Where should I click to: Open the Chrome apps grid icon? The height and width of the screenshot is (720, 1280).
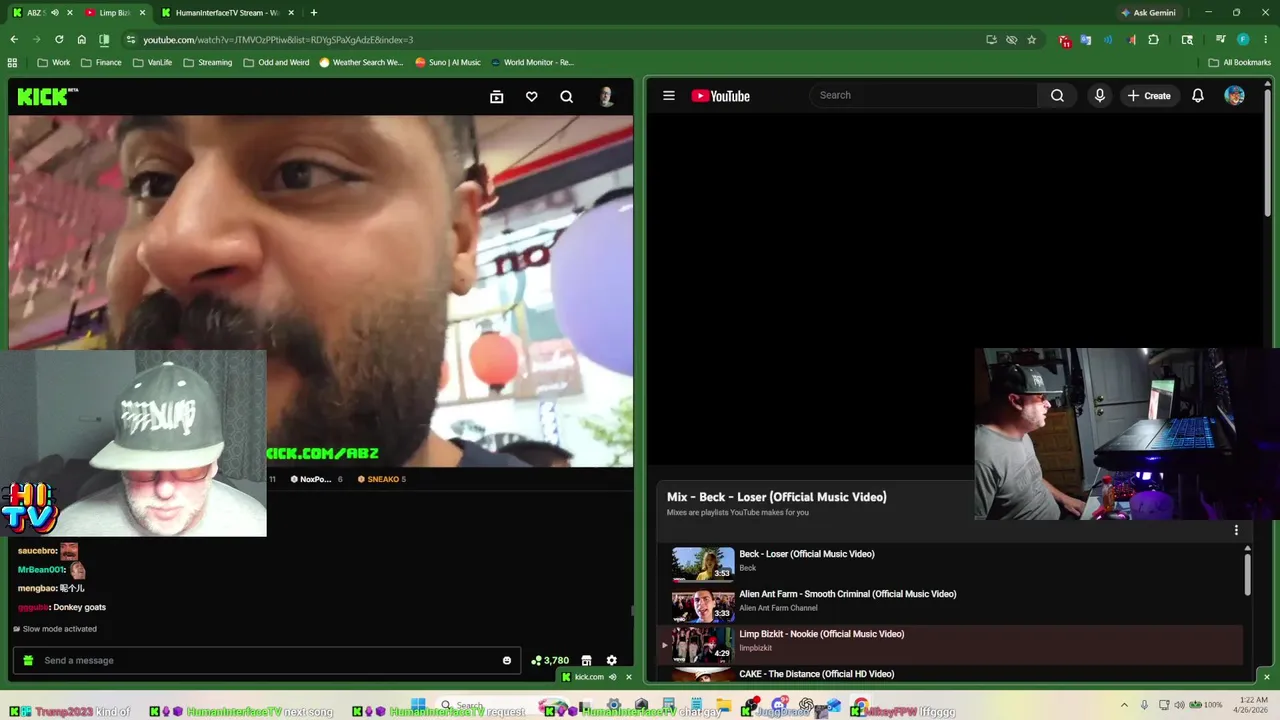pyautogui.click(x=12, y=62)
